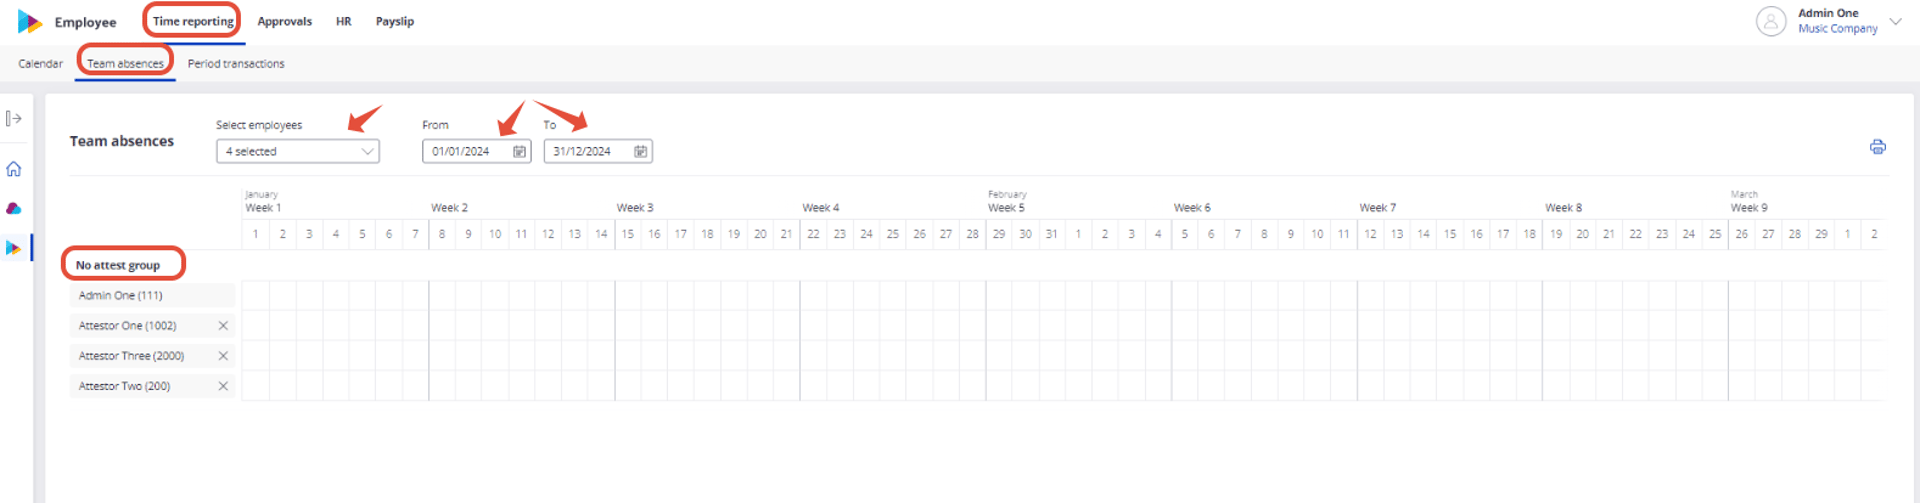Click the Week 1 header

[x=263, y=208]
